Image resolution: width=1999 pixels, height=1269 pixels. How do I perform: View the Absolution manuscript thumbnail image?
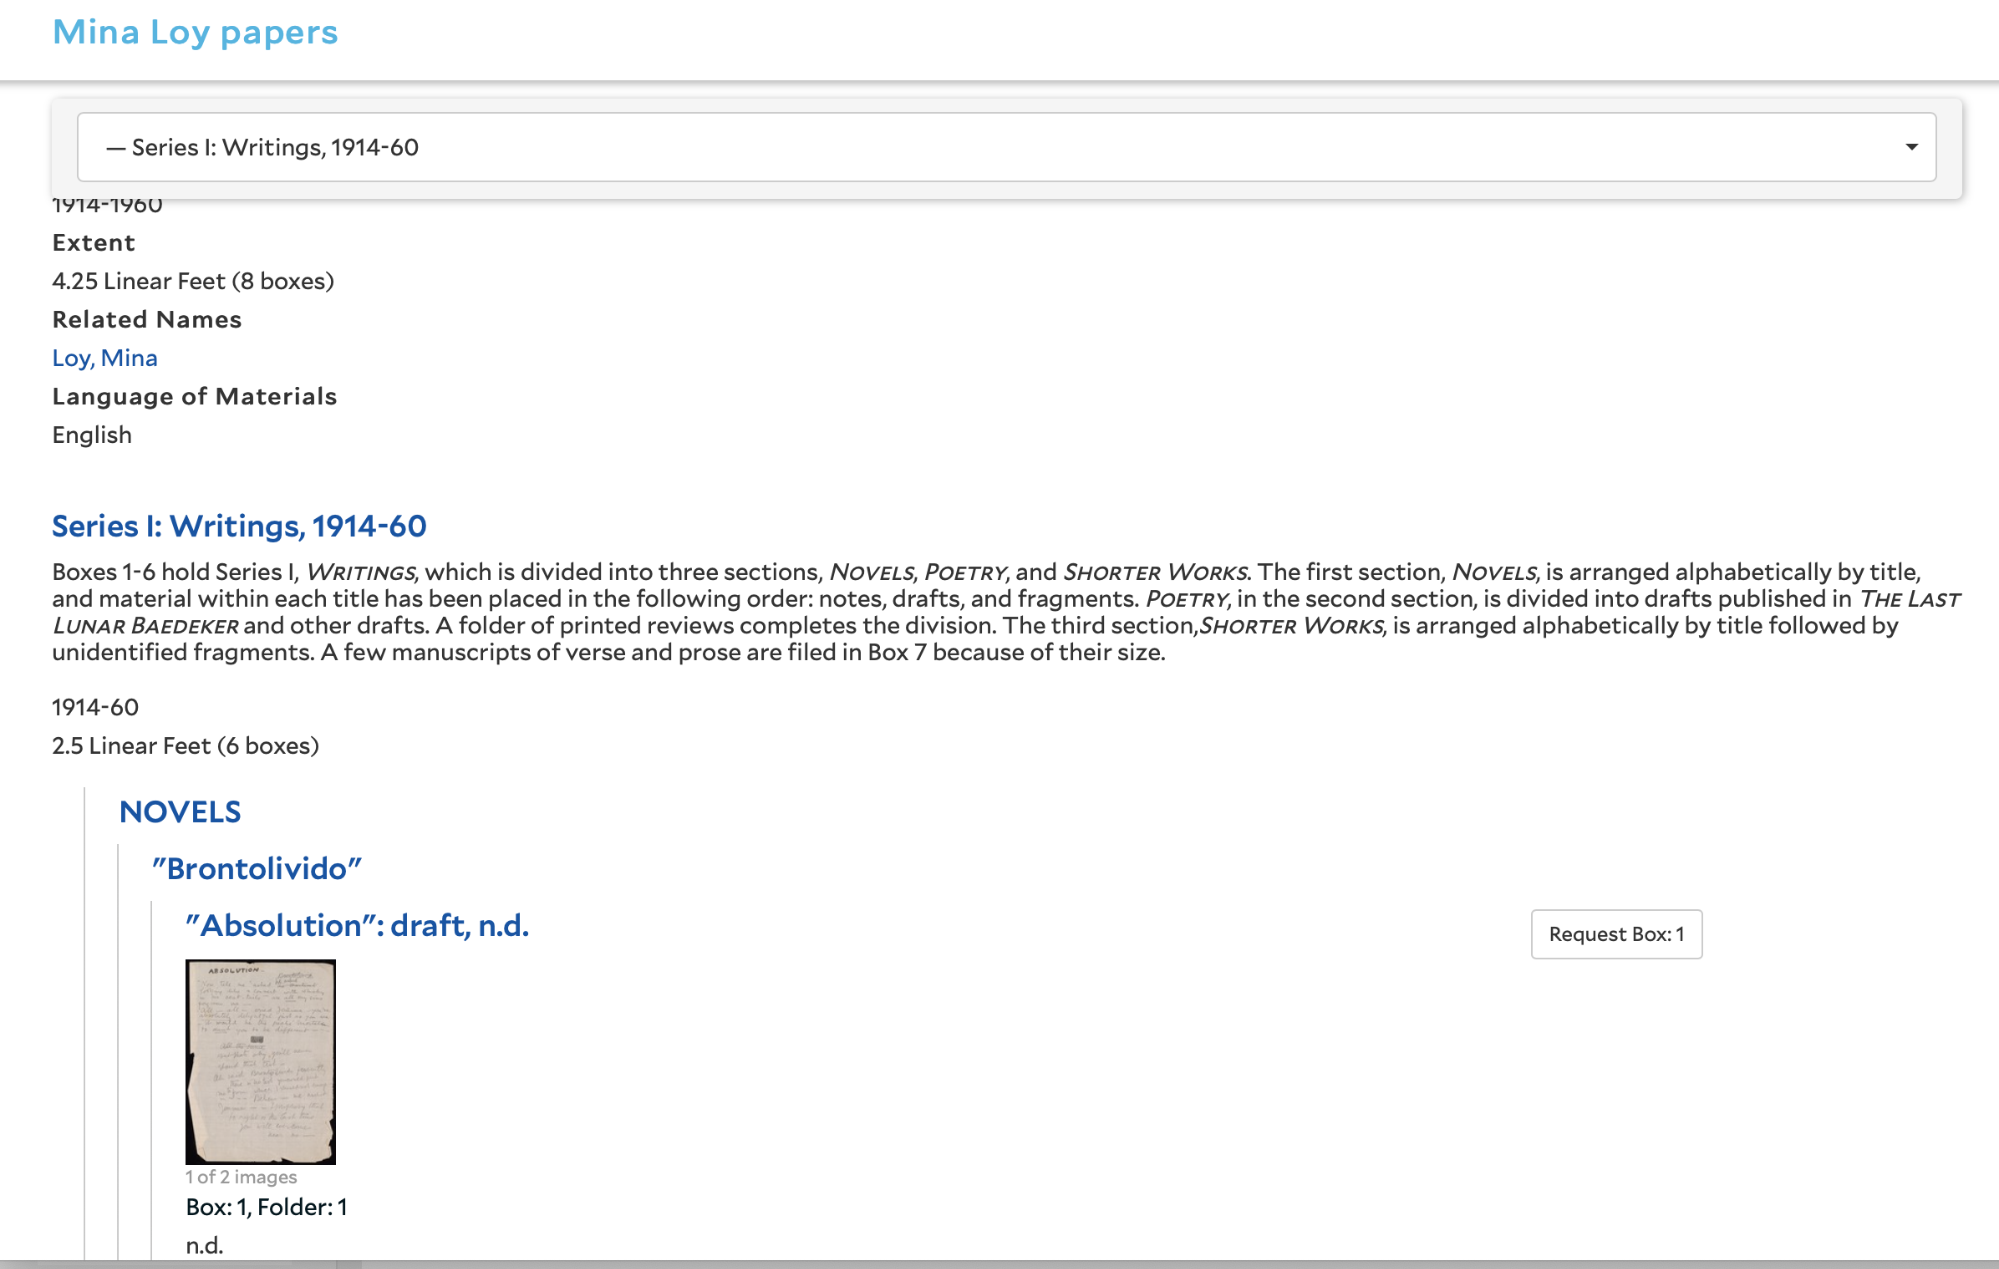(261, 1061)
